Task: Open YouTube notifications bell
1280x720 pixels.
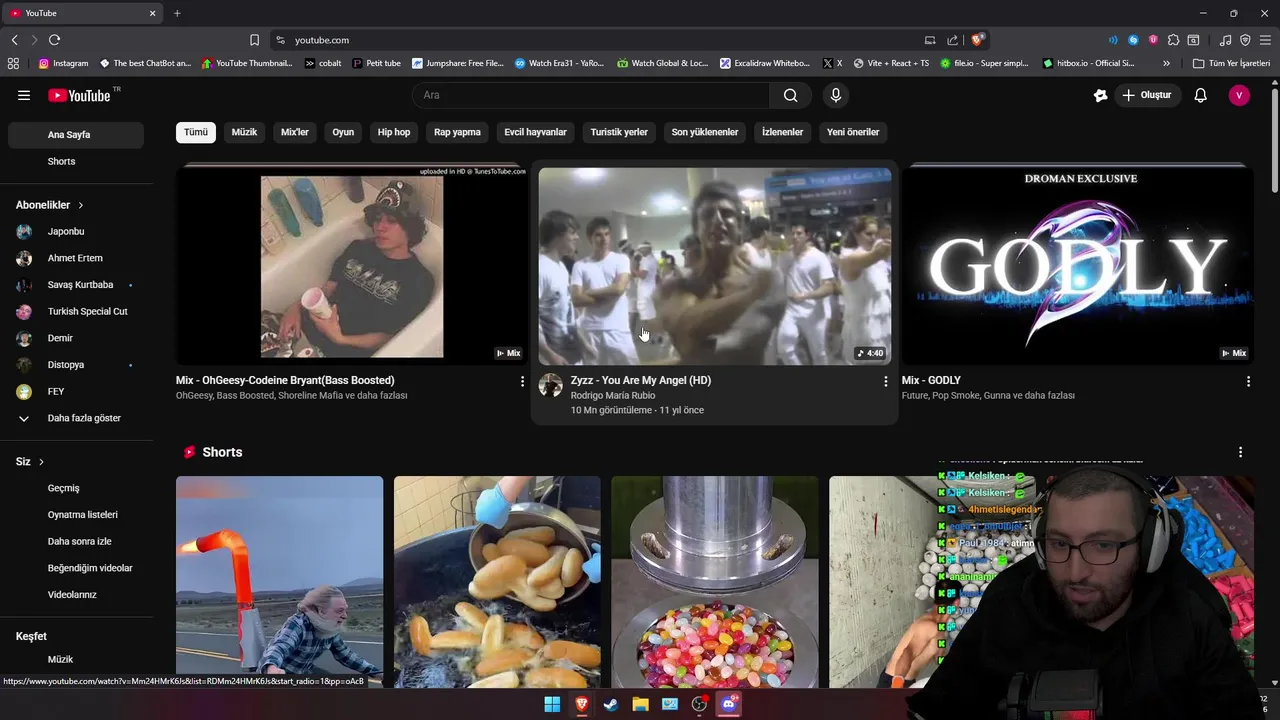Action: coord(1200,95)
